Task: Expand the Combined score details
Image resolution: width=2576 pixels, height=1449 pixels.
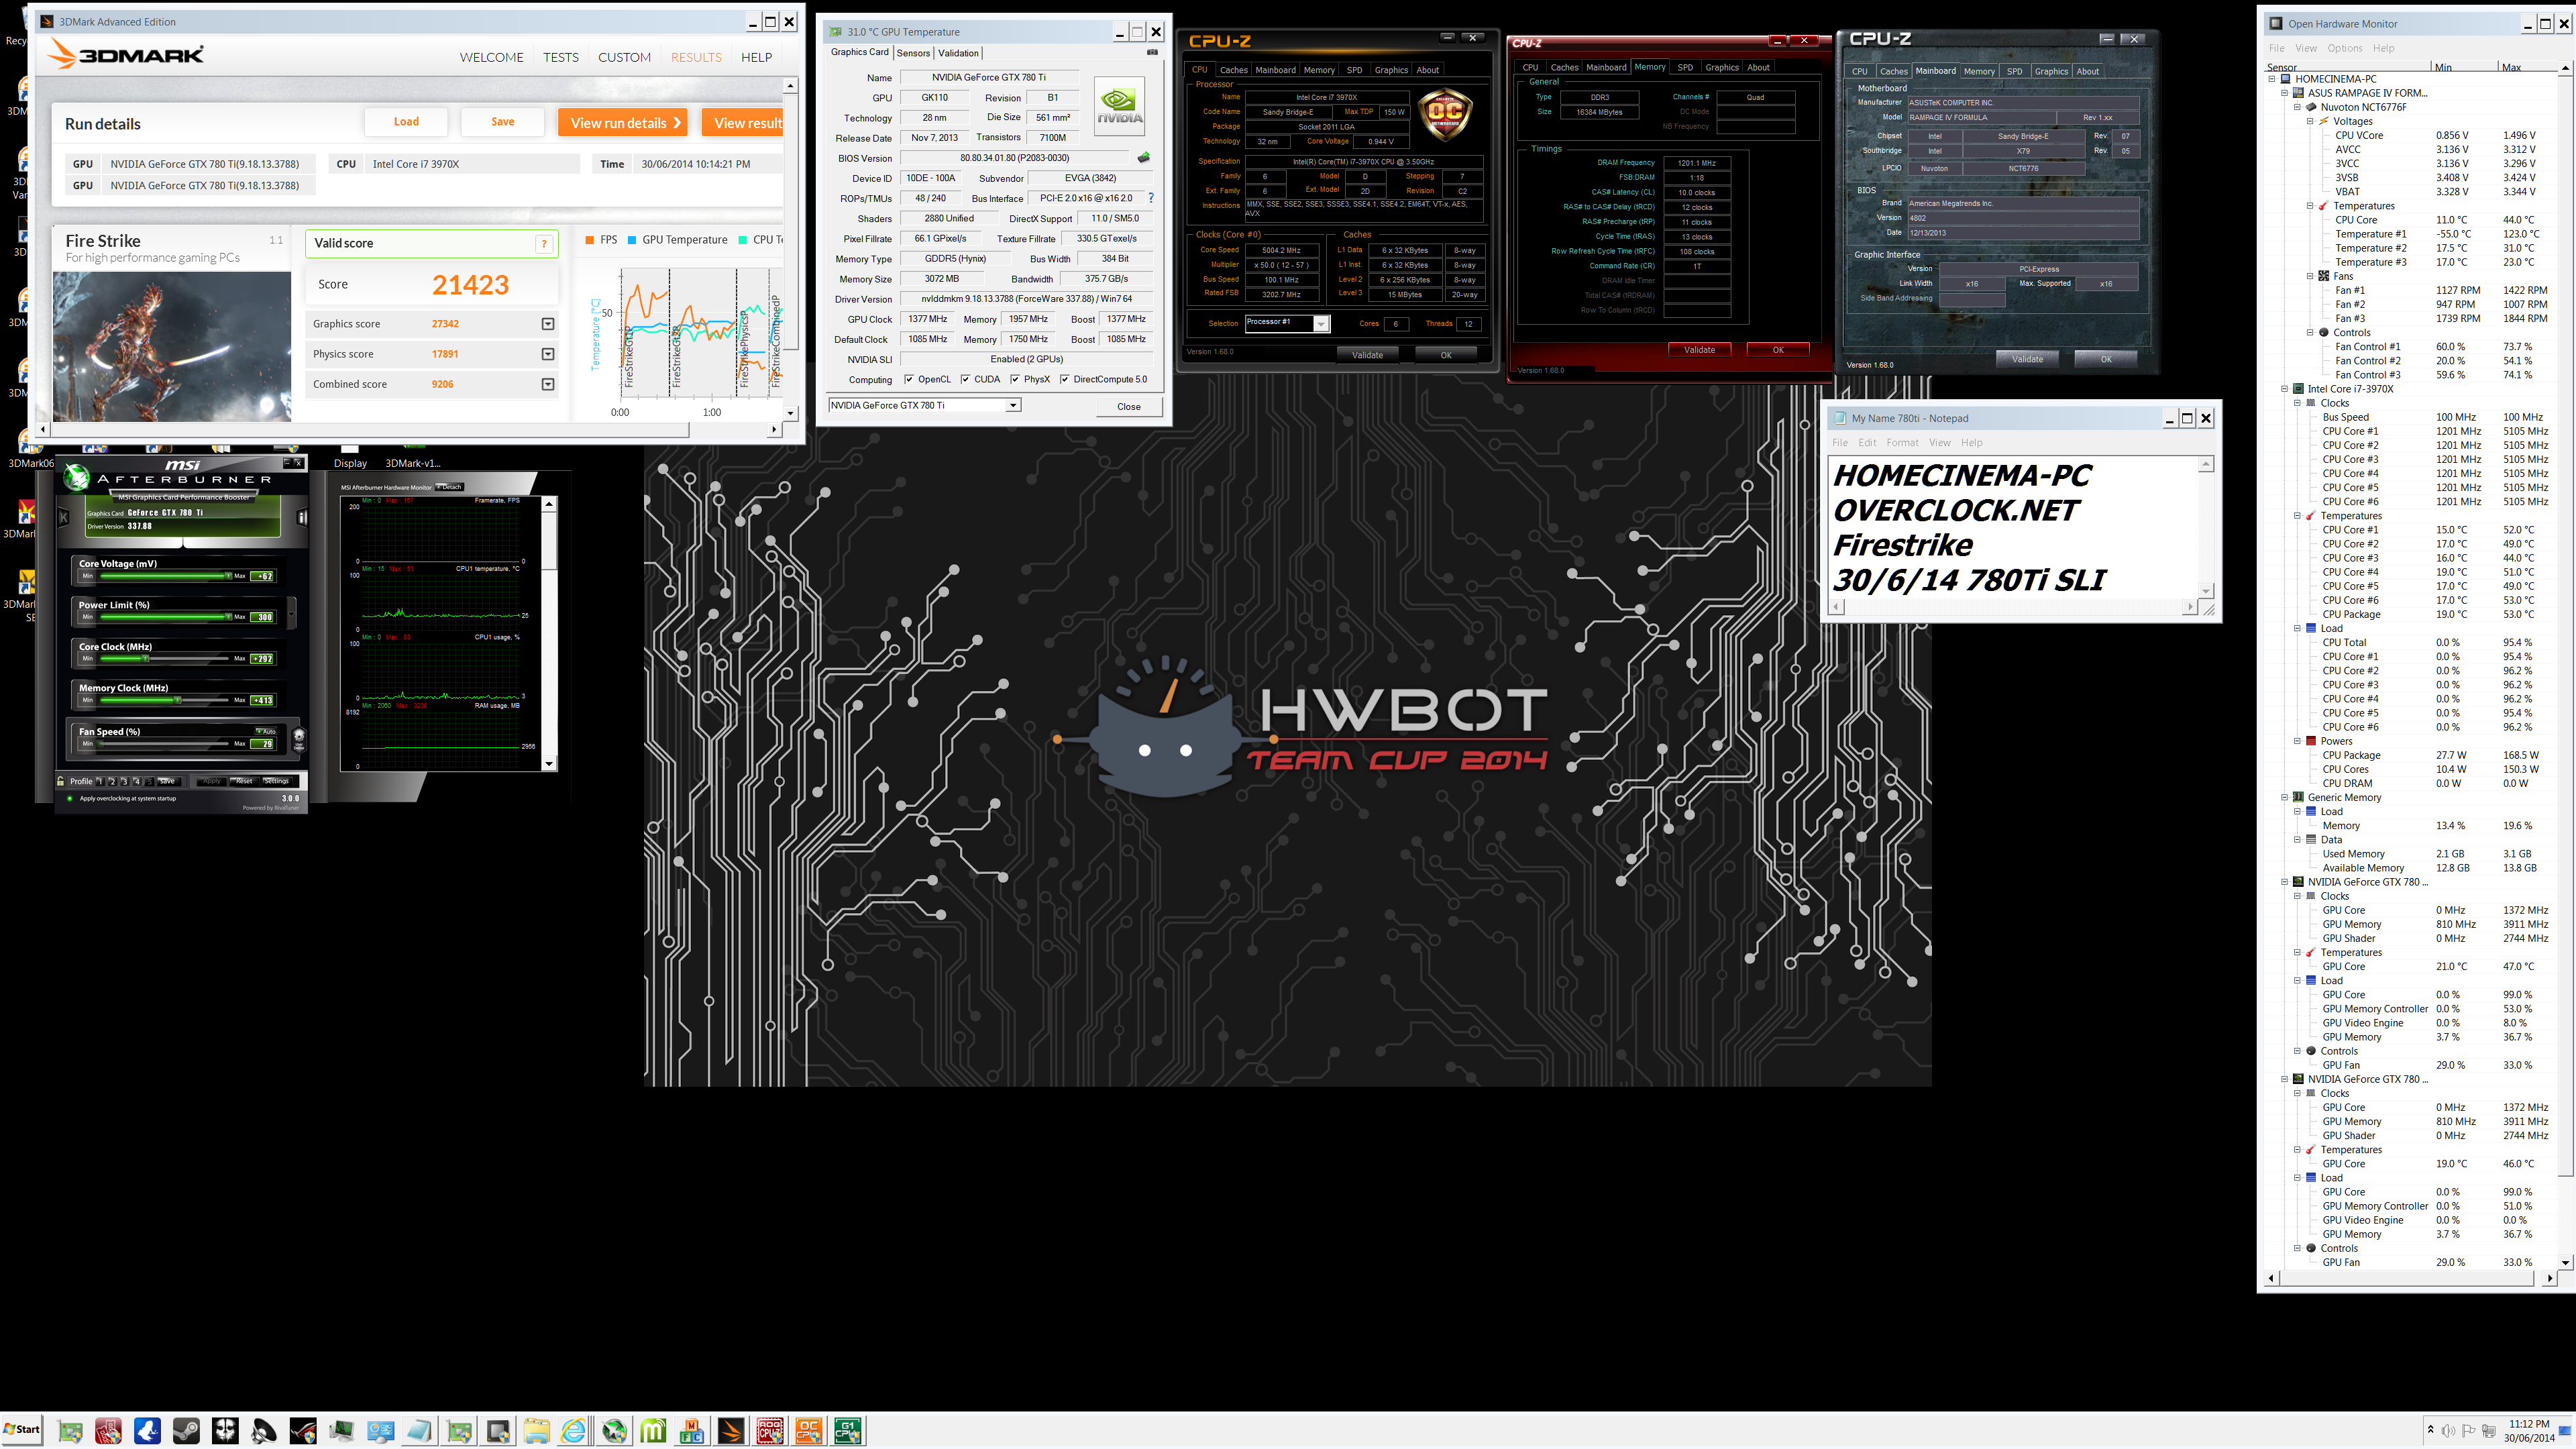Action: 548,384
